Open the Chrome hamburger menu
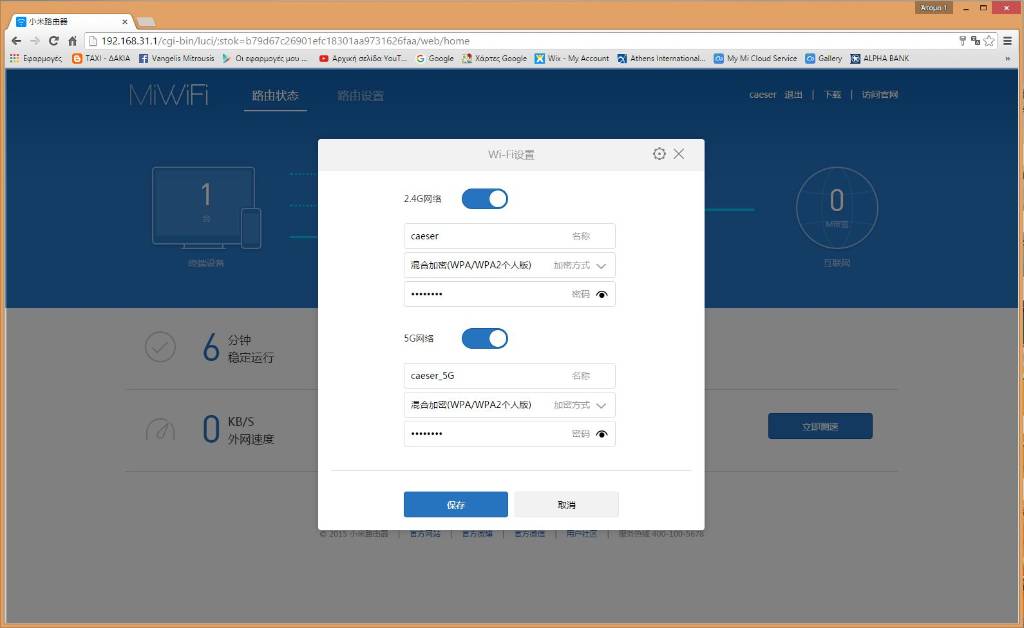The height and width of the screenshot is (628, 1024). click(x=1007, y=41)
